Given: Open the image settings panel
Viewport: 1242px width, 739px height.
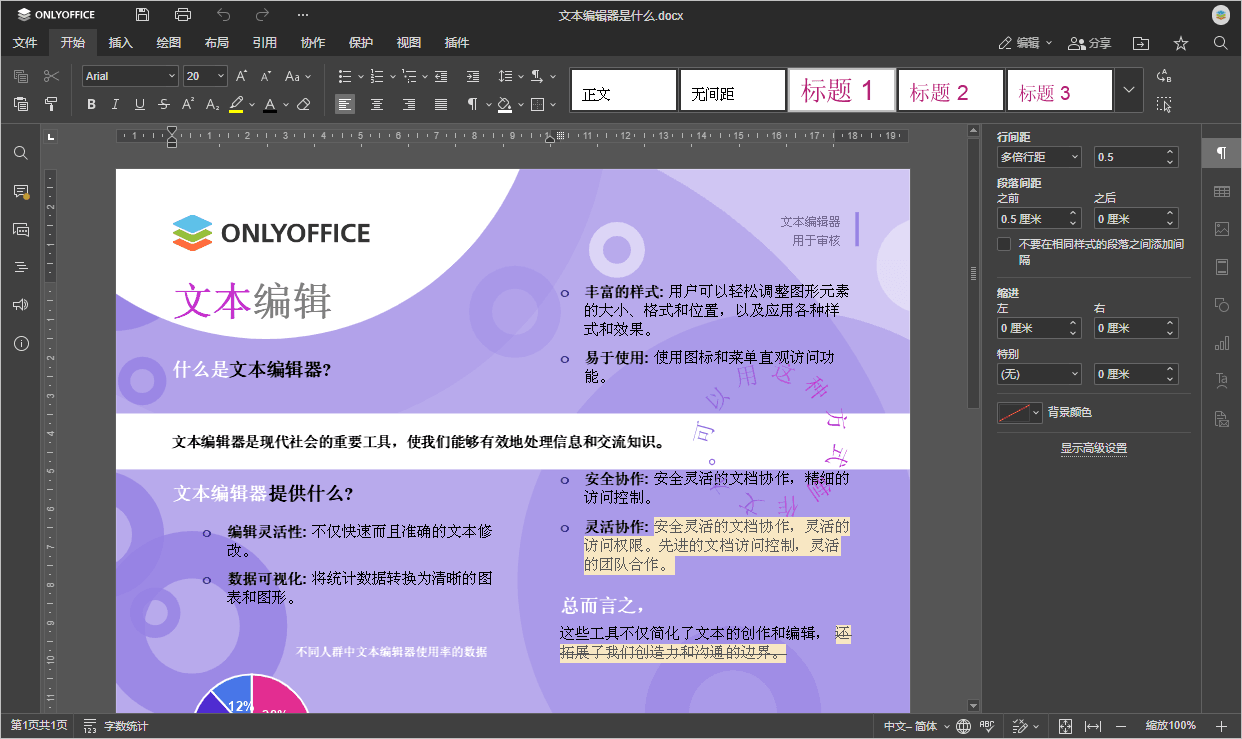Looking at the screenshot, I should pos(1221,229).
